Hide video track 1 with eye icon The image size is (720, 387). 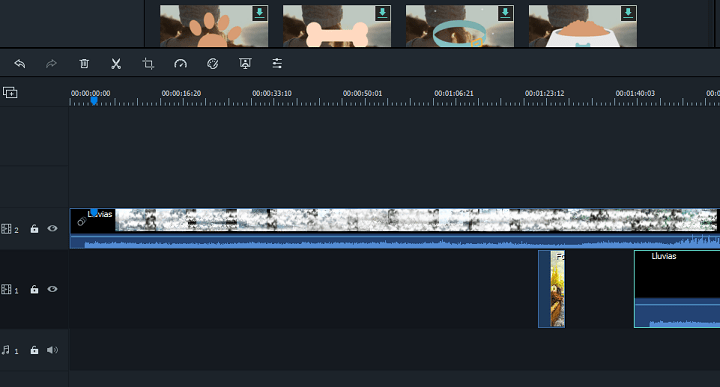[52, 289]
